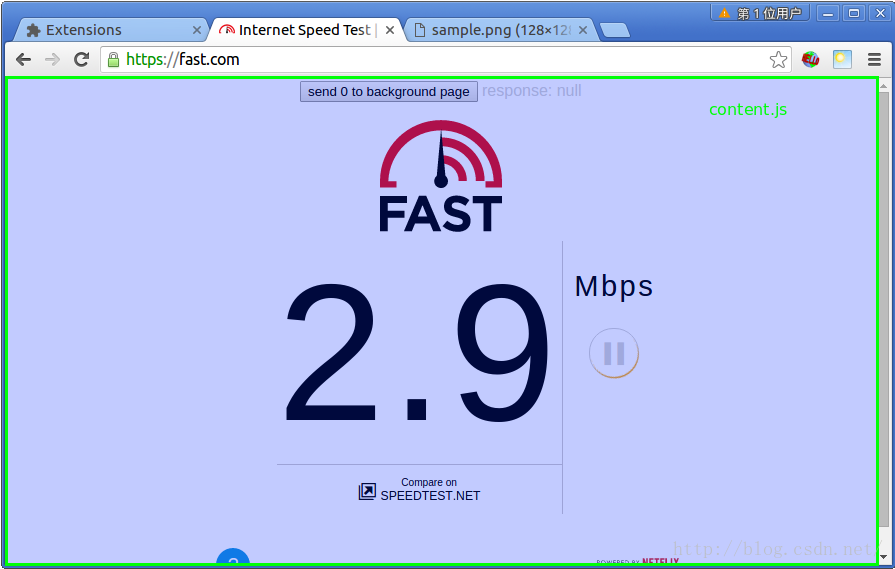Open the Chrome hamburger menu
This screenshot has height=569, width=895.
click(874, 59)
